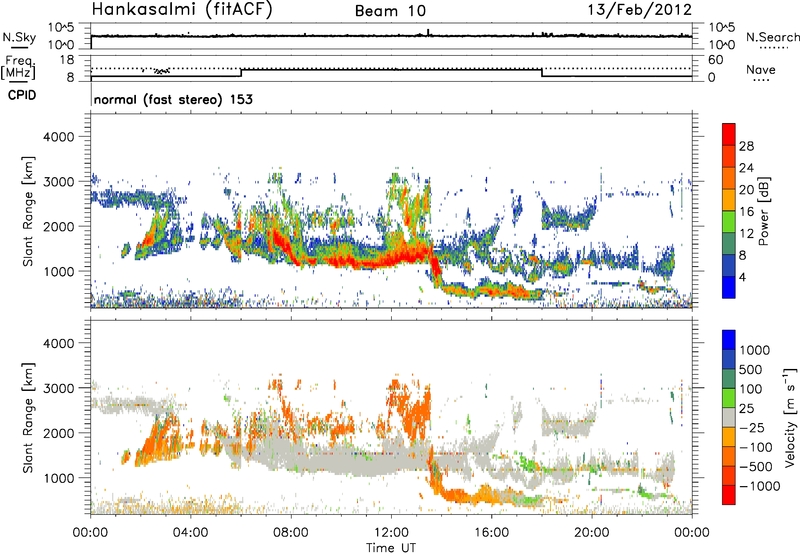Click the N.Search legend label

pyautogui.click(x=773, y=37)
